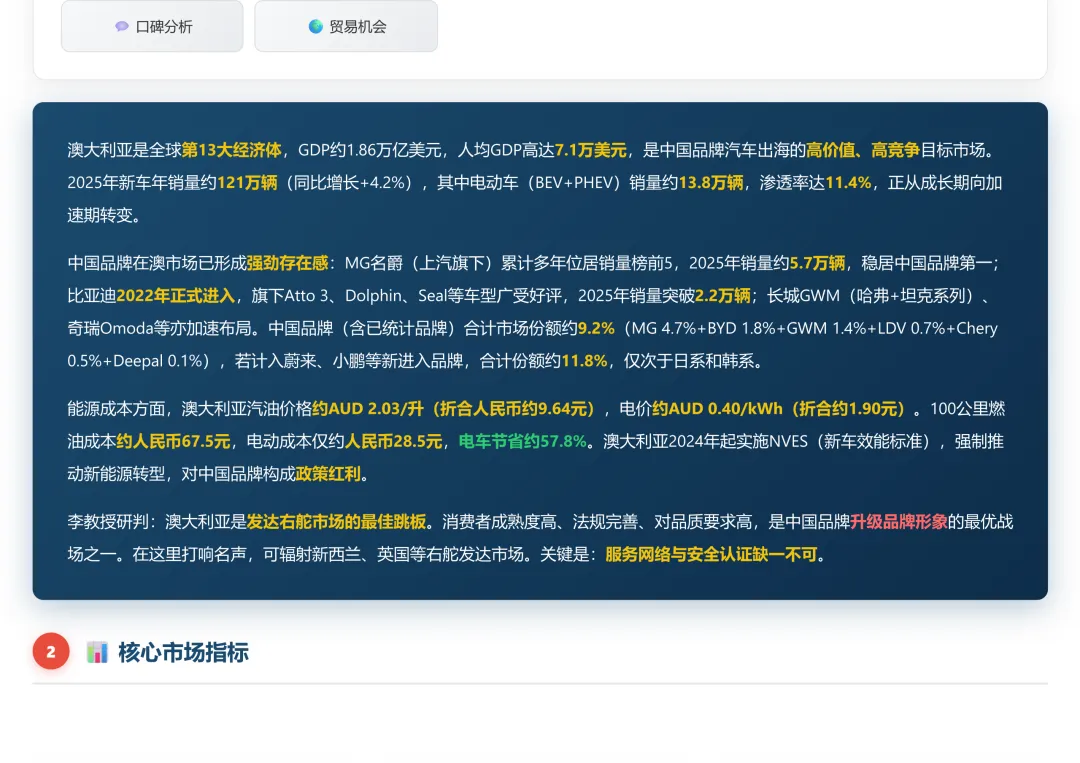The image size is (1080, 763).
Task: Click the bar chart icon beside 核心市场指标
Action: (x=97, y=652)
